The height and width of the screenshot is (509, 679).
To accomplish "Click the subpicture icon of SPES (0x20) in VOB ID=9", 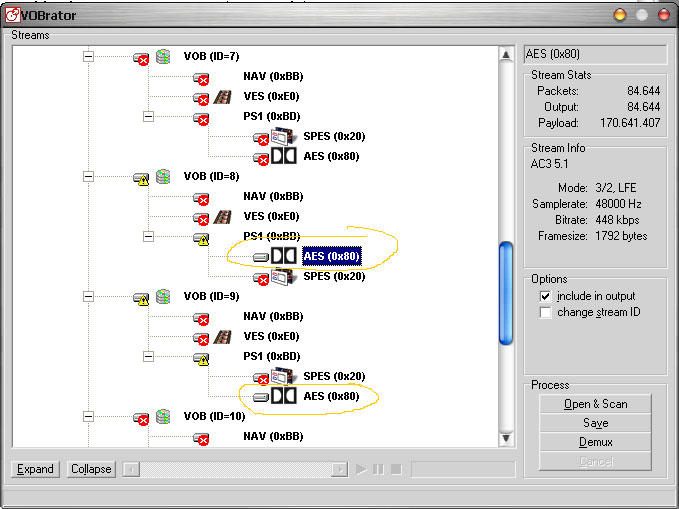I will tap(284, 376).
